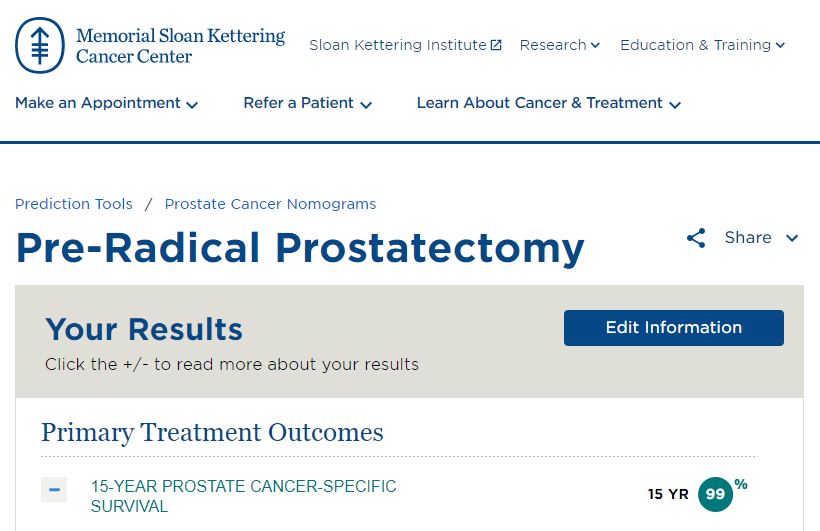This screenshot has height=531, width=820.
Task: Click the 99 percent survival badge
Action: click(715, 494)
